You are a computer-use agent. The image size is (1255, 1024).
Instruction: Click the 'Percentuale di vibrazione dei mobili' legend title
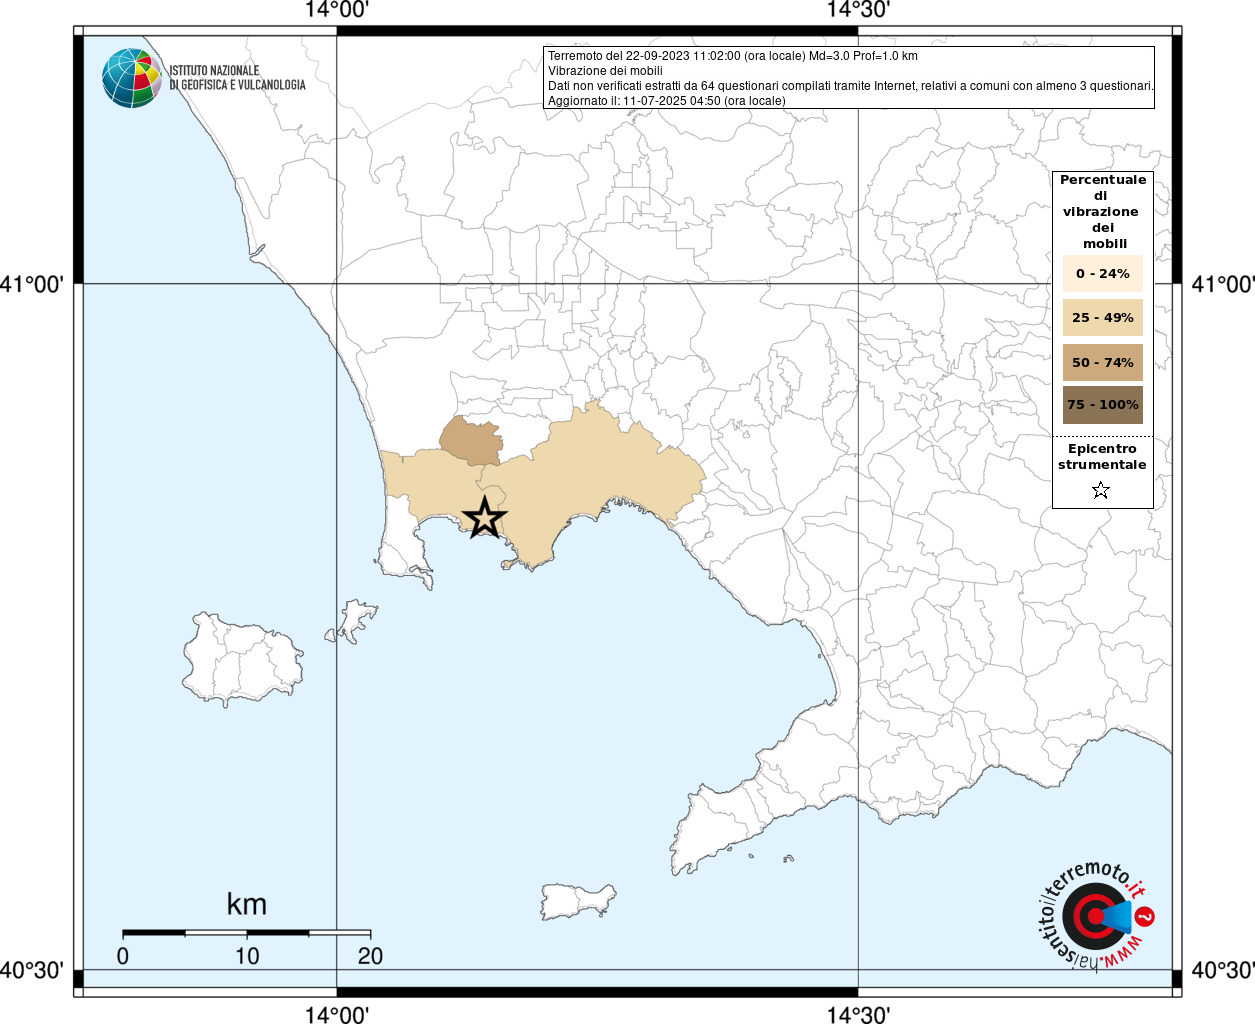tap(1102, 211)
